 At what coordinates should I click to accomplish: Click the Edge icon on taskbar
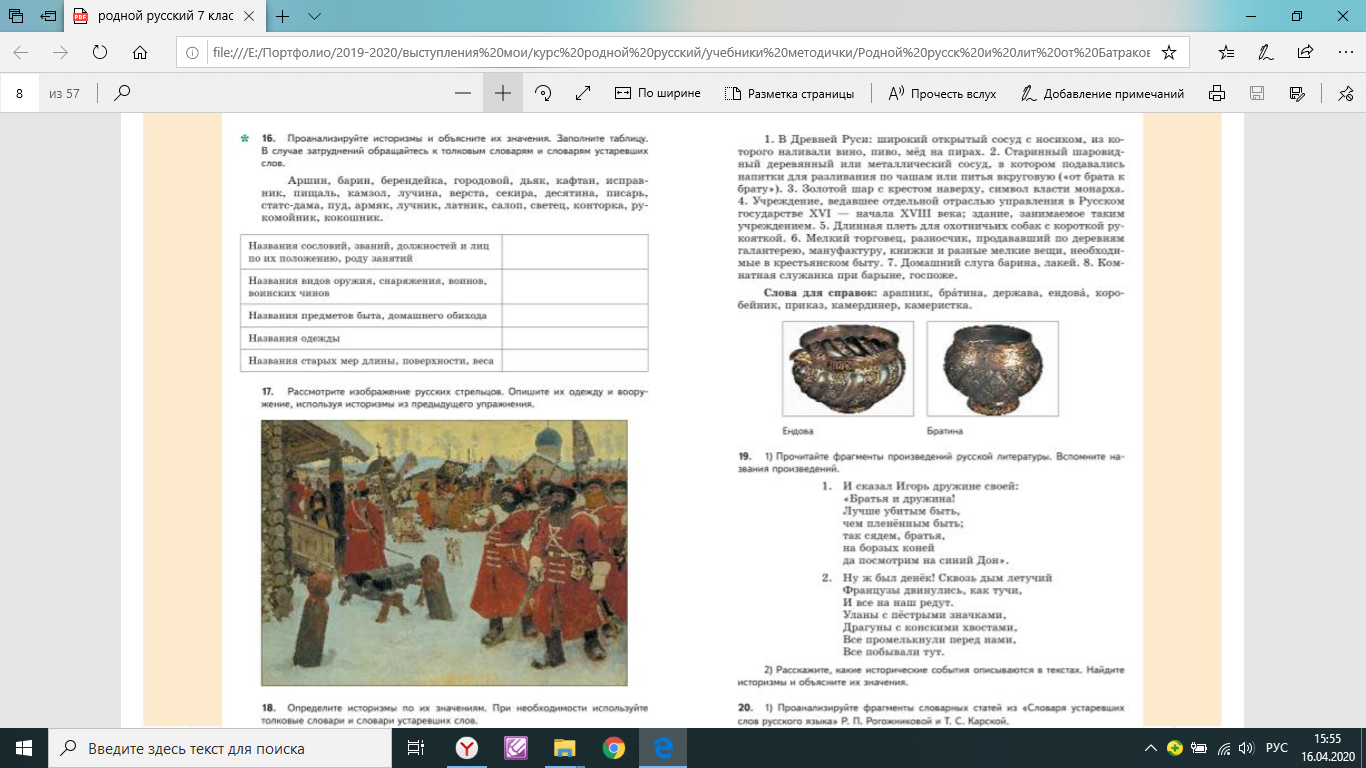click(x=663, y=748)
